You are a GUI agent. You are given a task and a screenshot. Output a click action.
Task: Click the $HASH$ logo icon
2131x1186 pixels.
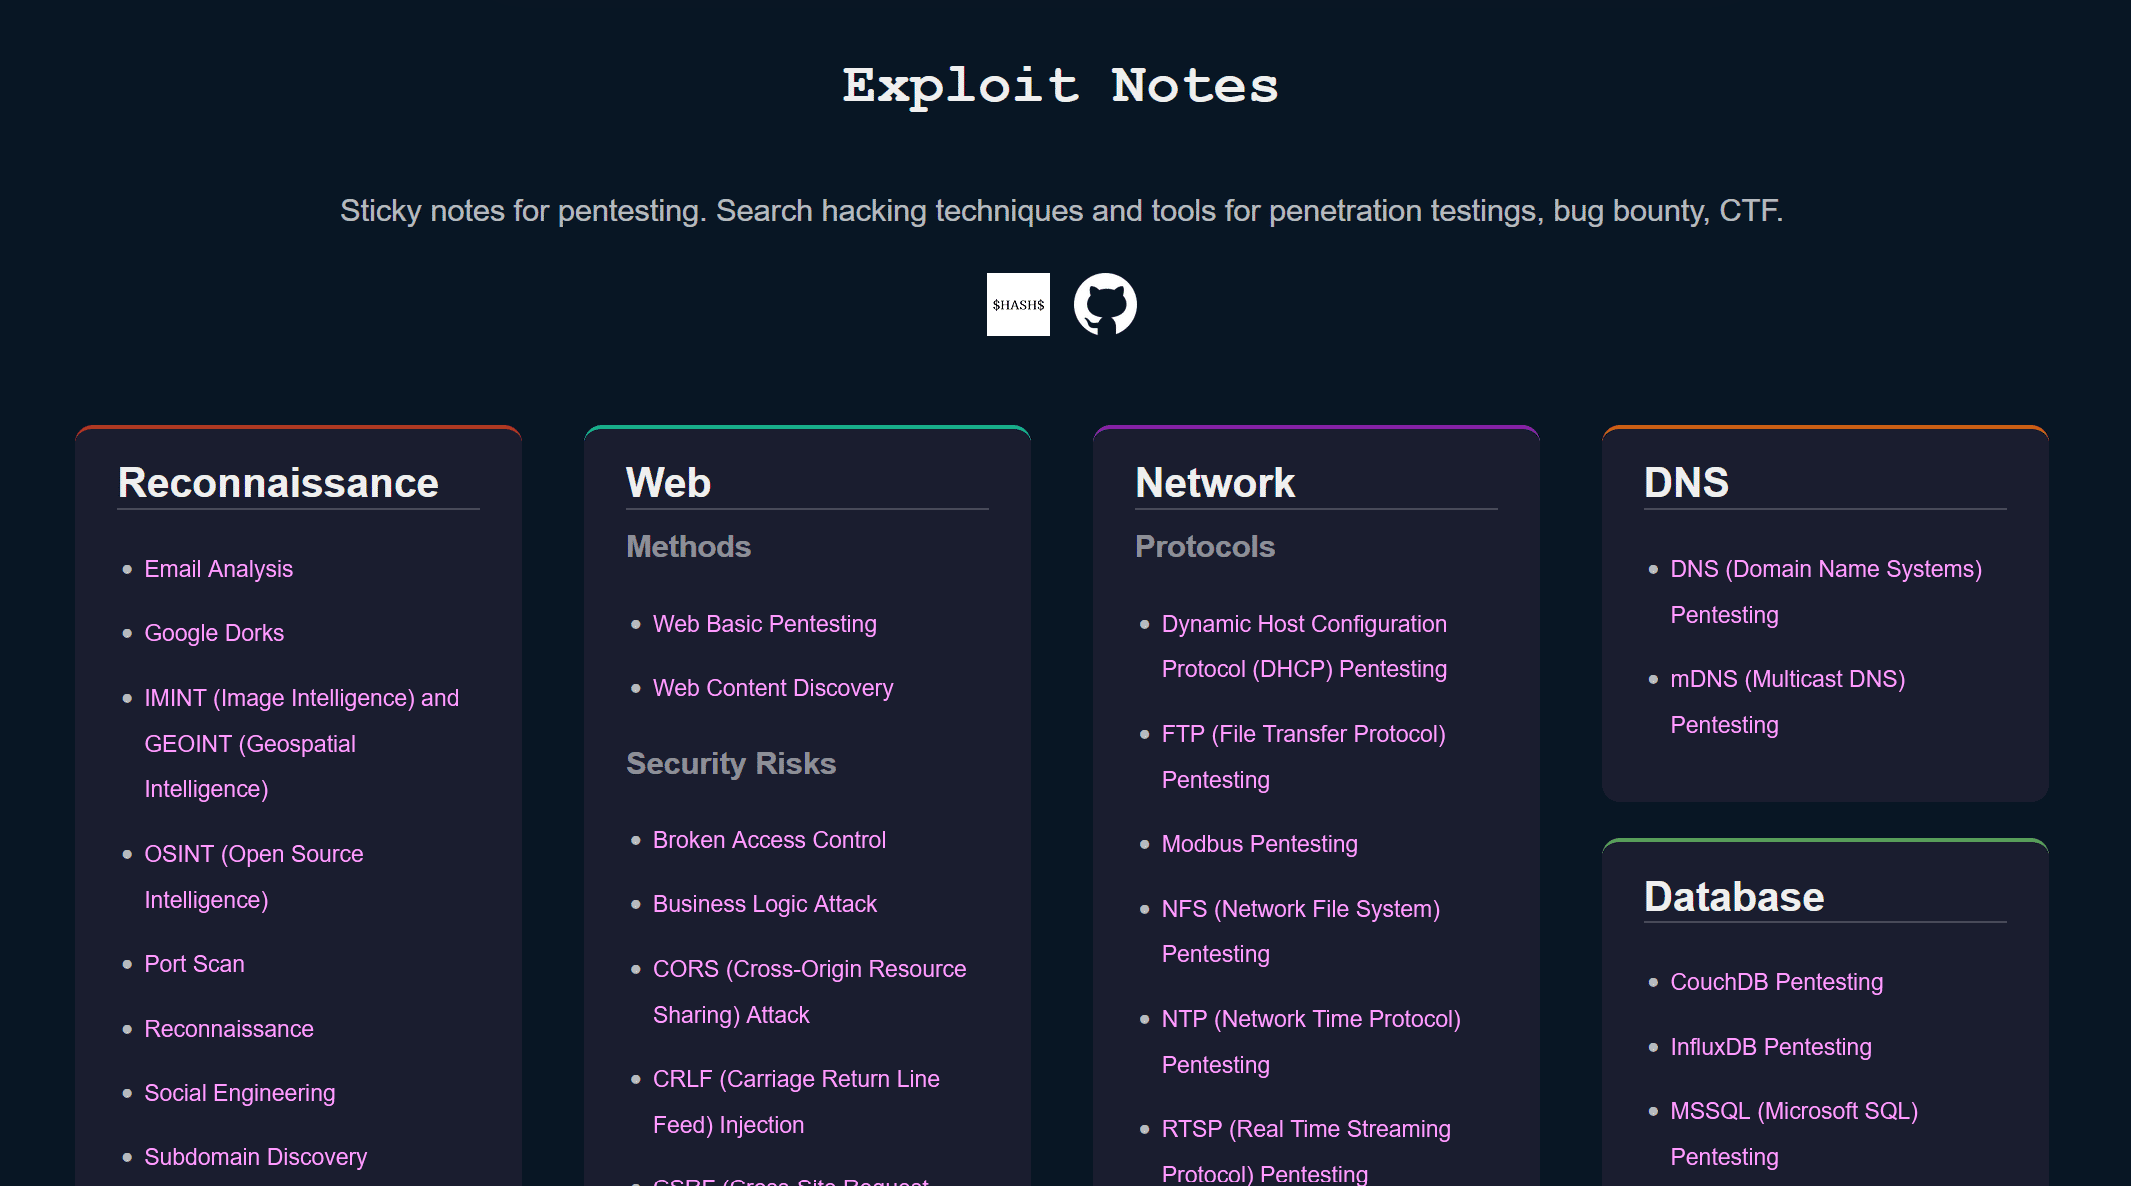1017,304
